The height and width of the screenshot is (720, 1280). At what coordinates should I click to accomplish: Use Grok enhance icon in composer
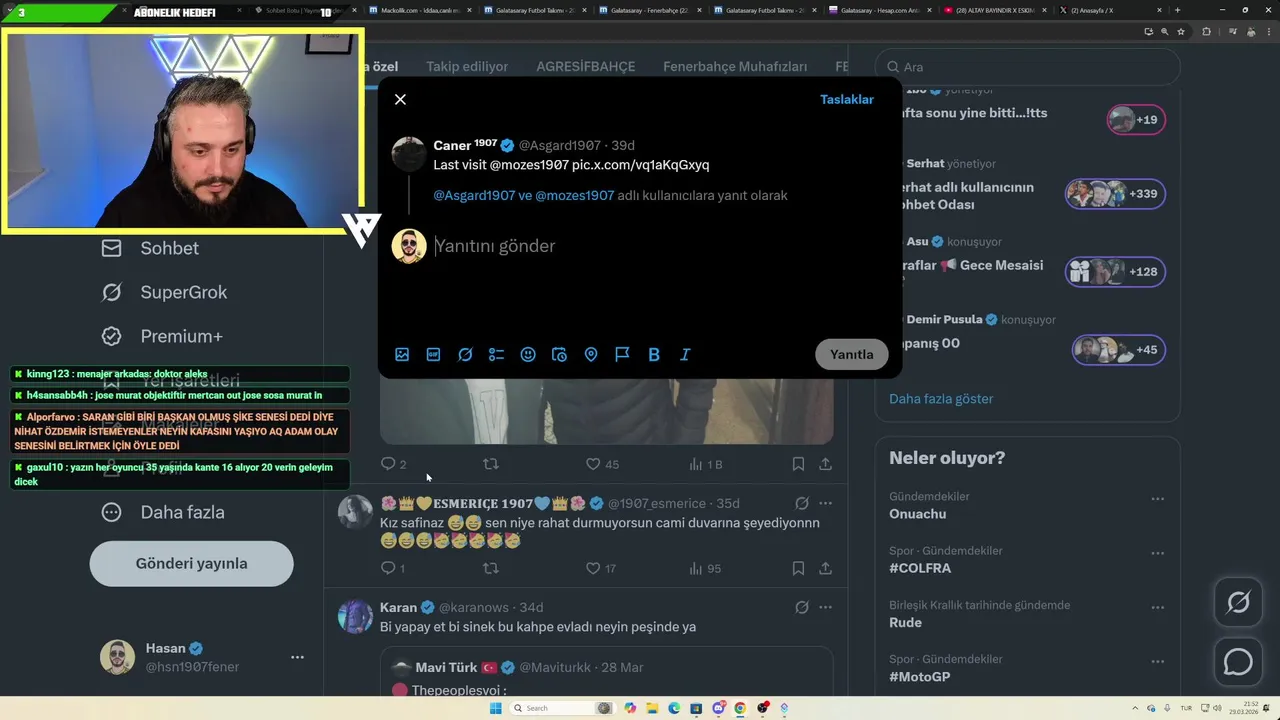click(x=465, y=354)
